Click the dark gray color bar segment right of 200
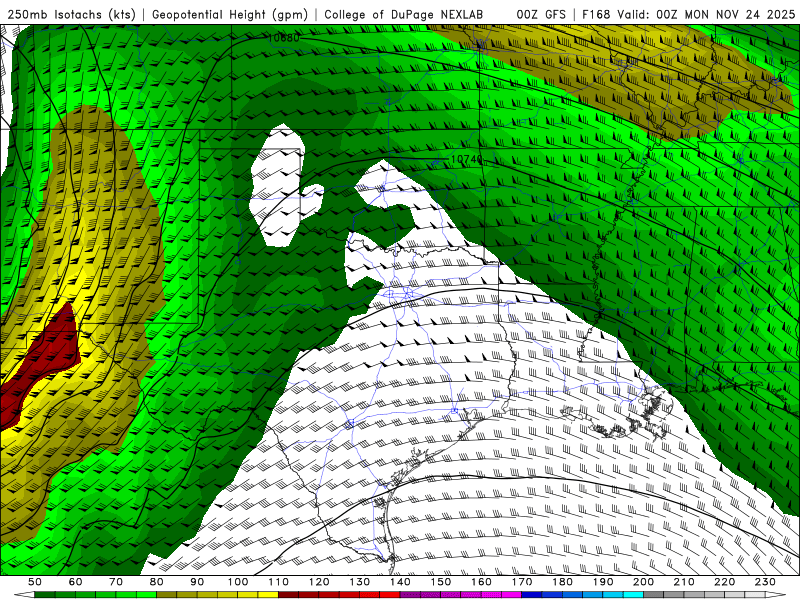The image size is (800, 600). pyautogui.click(x=654, y=595)
